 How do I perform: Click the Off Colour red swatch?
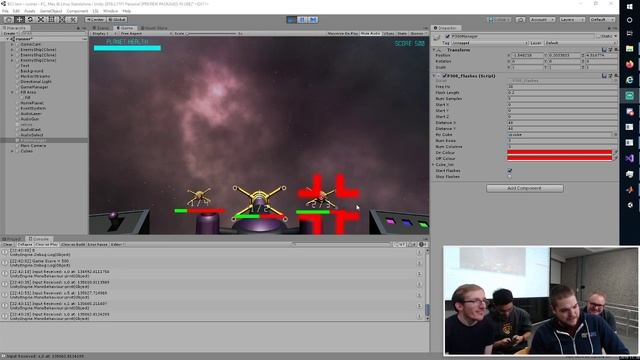pos(560,158)
